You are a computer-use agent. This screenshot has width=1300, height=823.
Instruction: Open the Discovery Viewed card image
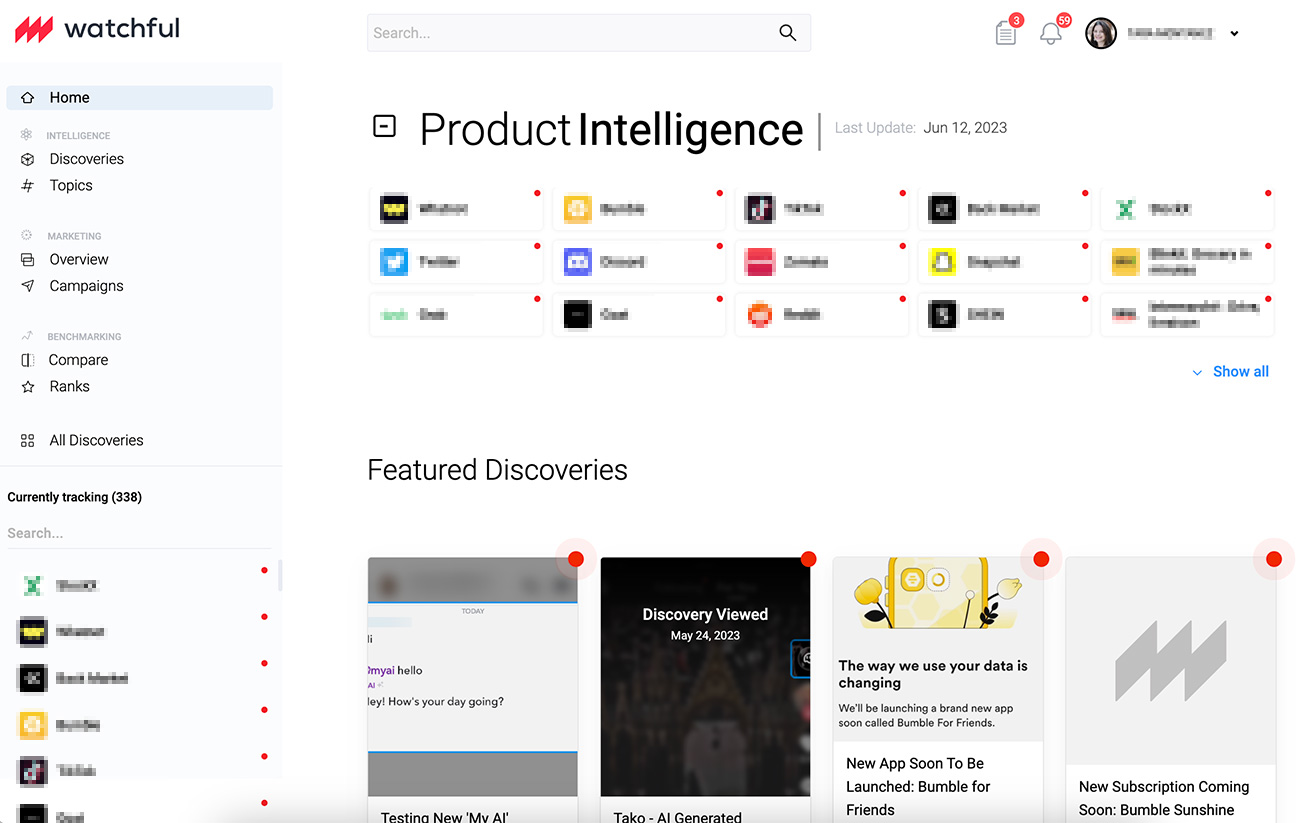[x=705, y=677]
